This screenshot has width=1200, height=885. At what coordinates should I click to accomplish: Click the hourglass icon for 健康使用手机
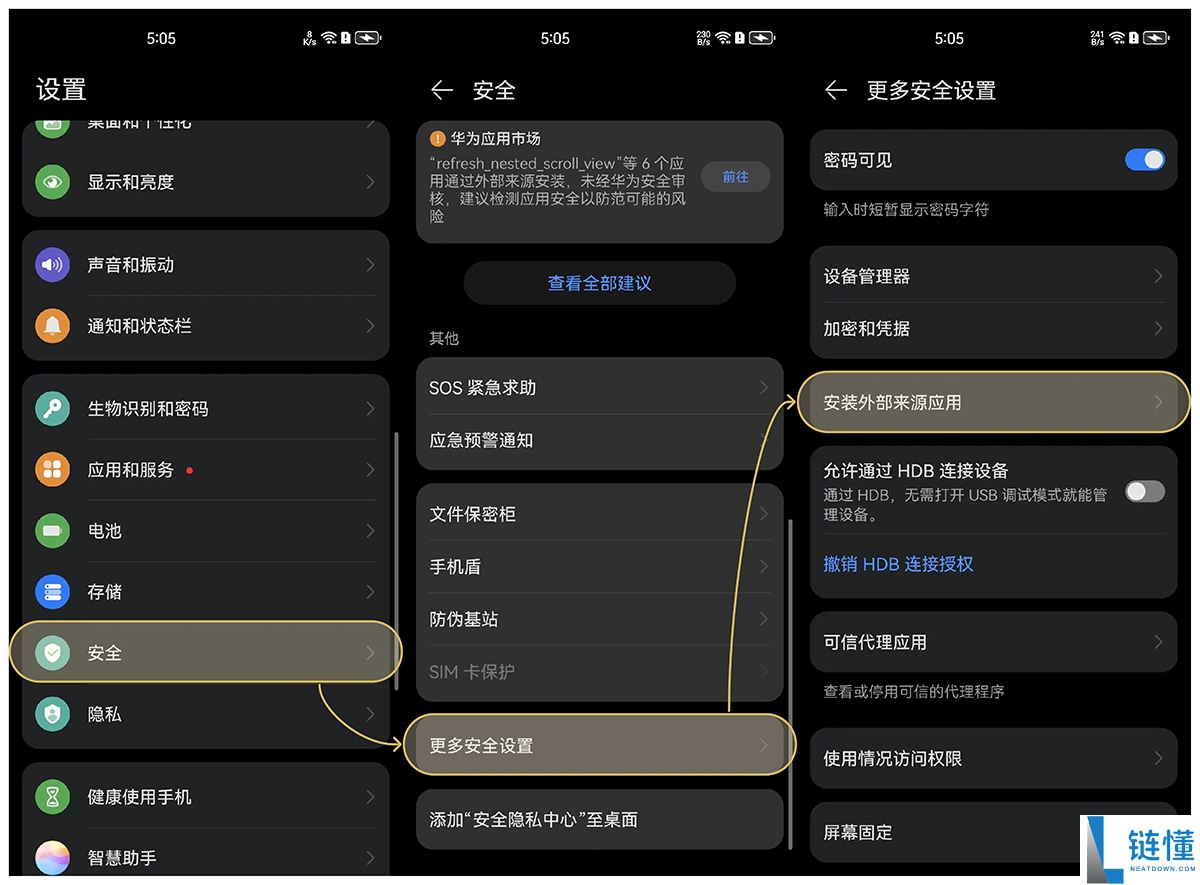(x=53, y=796)
